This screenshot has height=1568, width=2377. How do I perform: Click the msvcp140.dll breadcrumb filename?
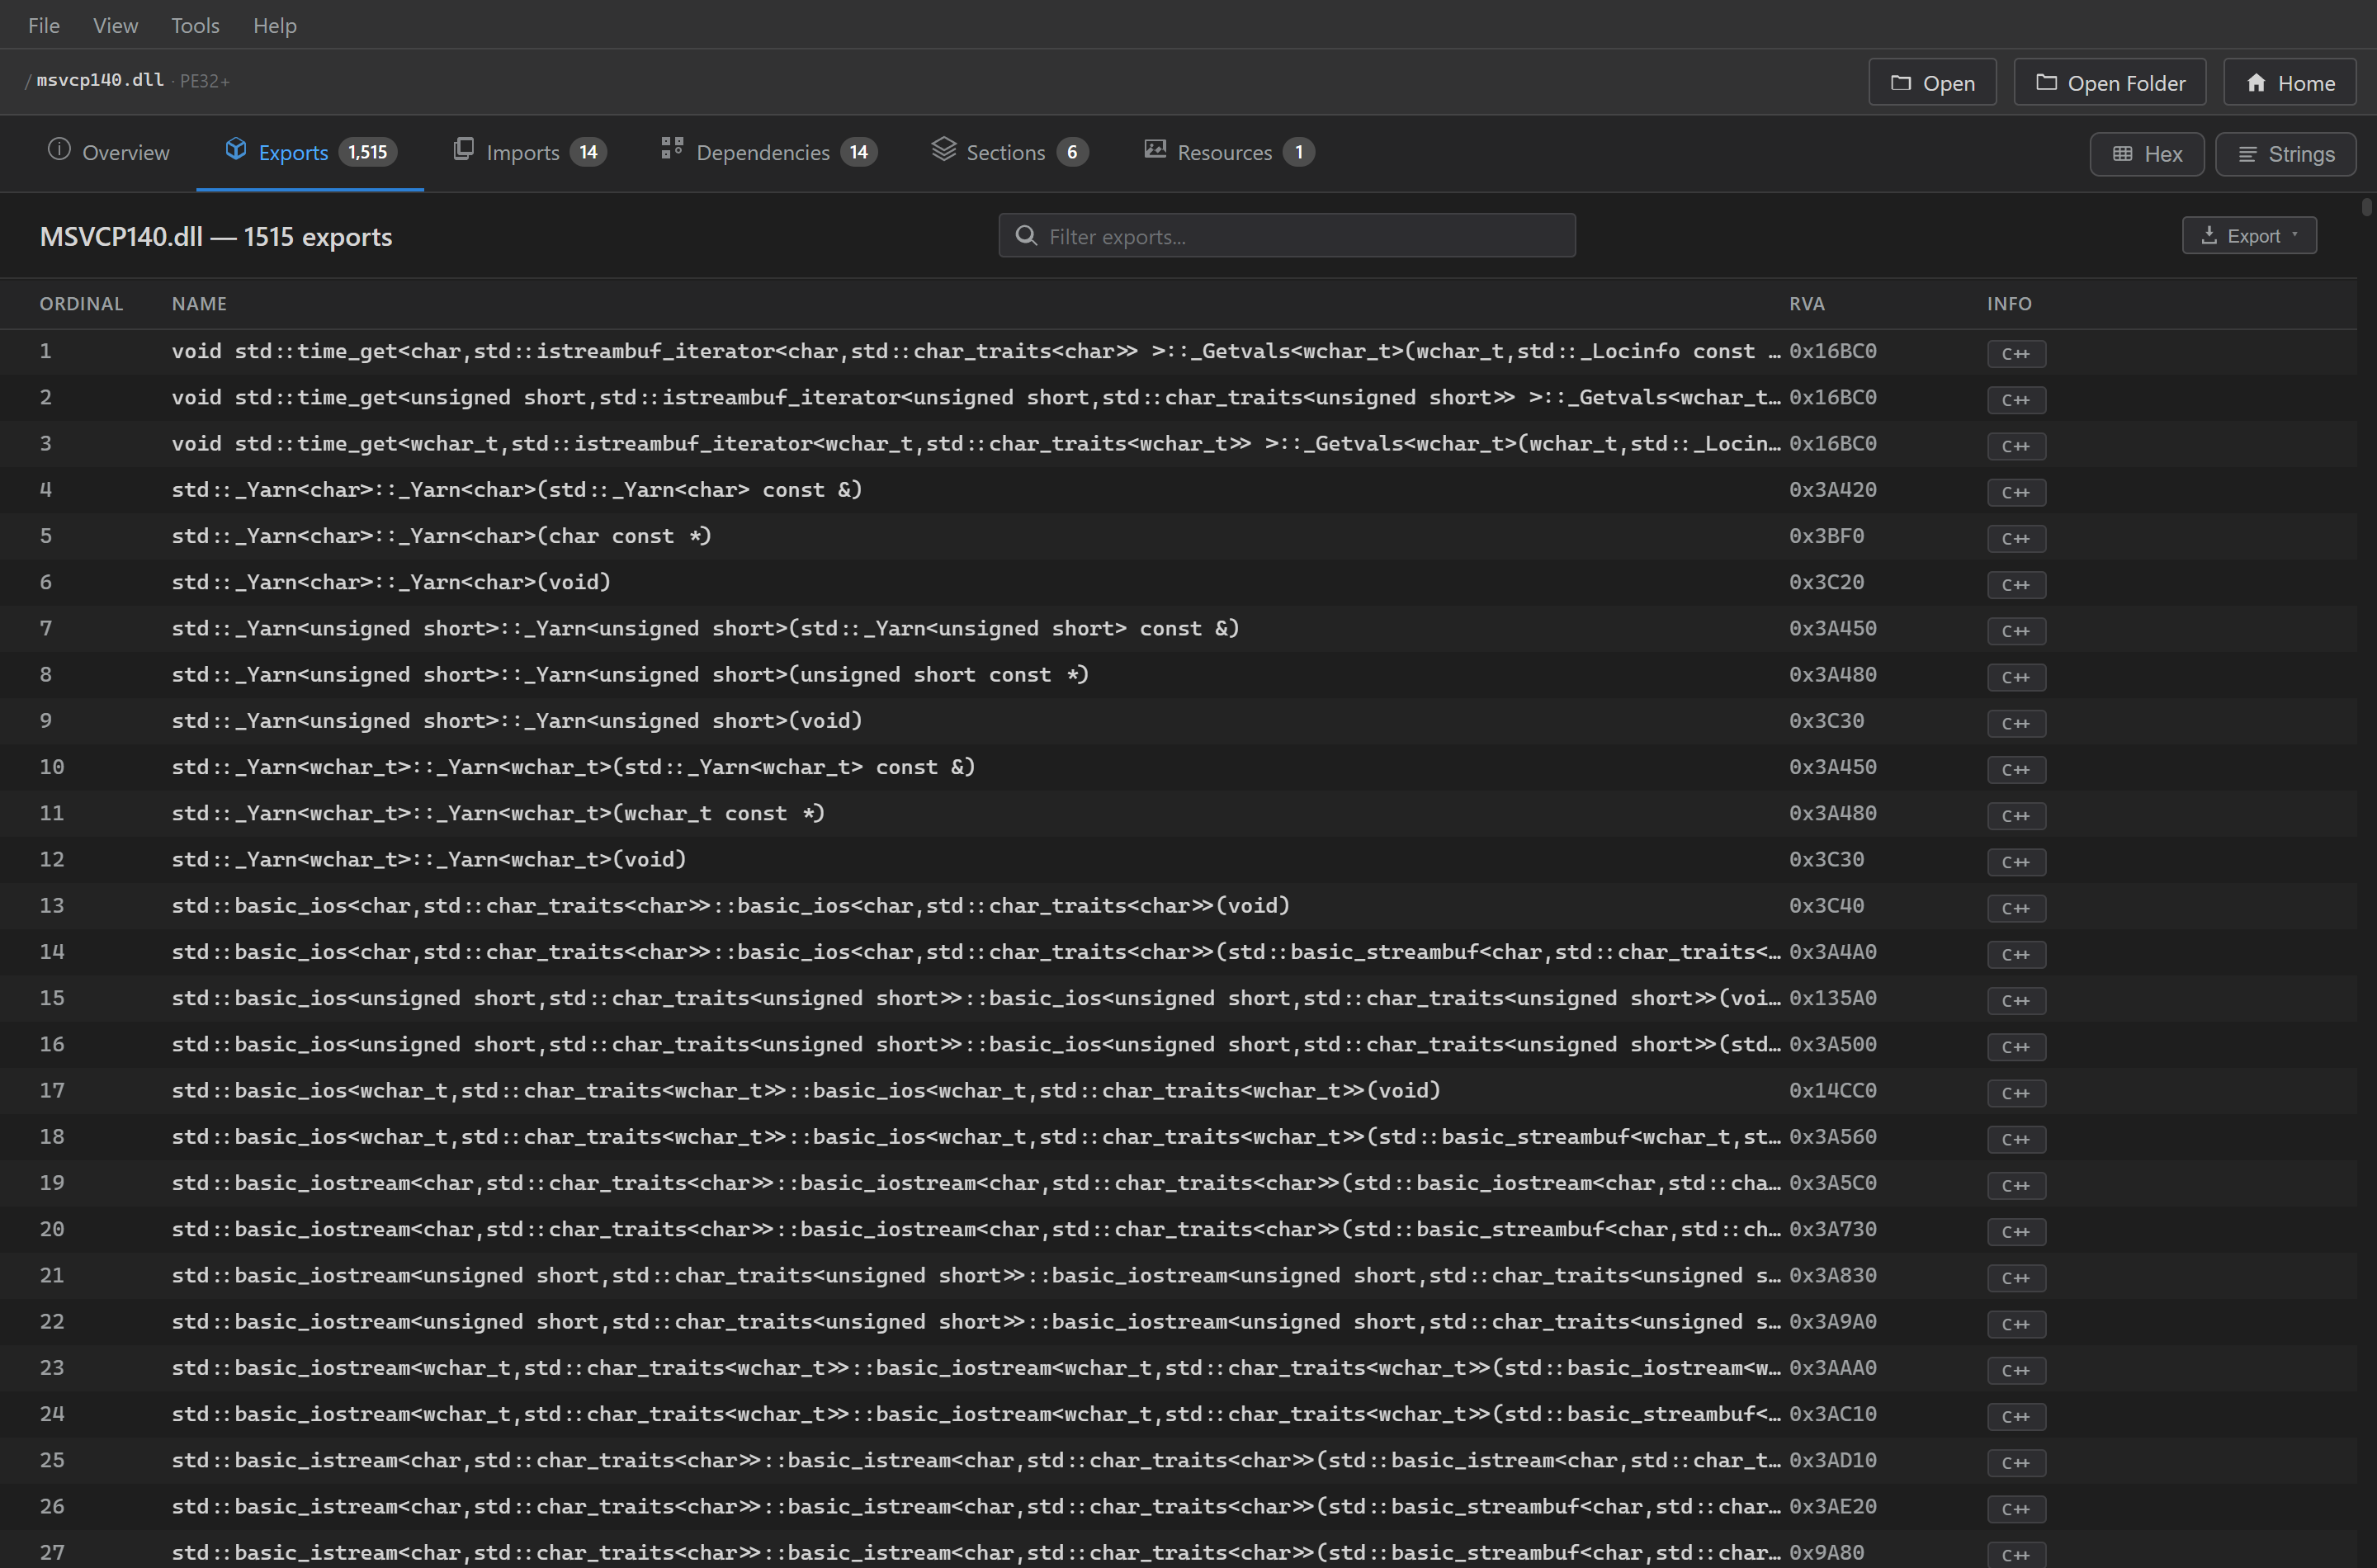tap(100, 80)
